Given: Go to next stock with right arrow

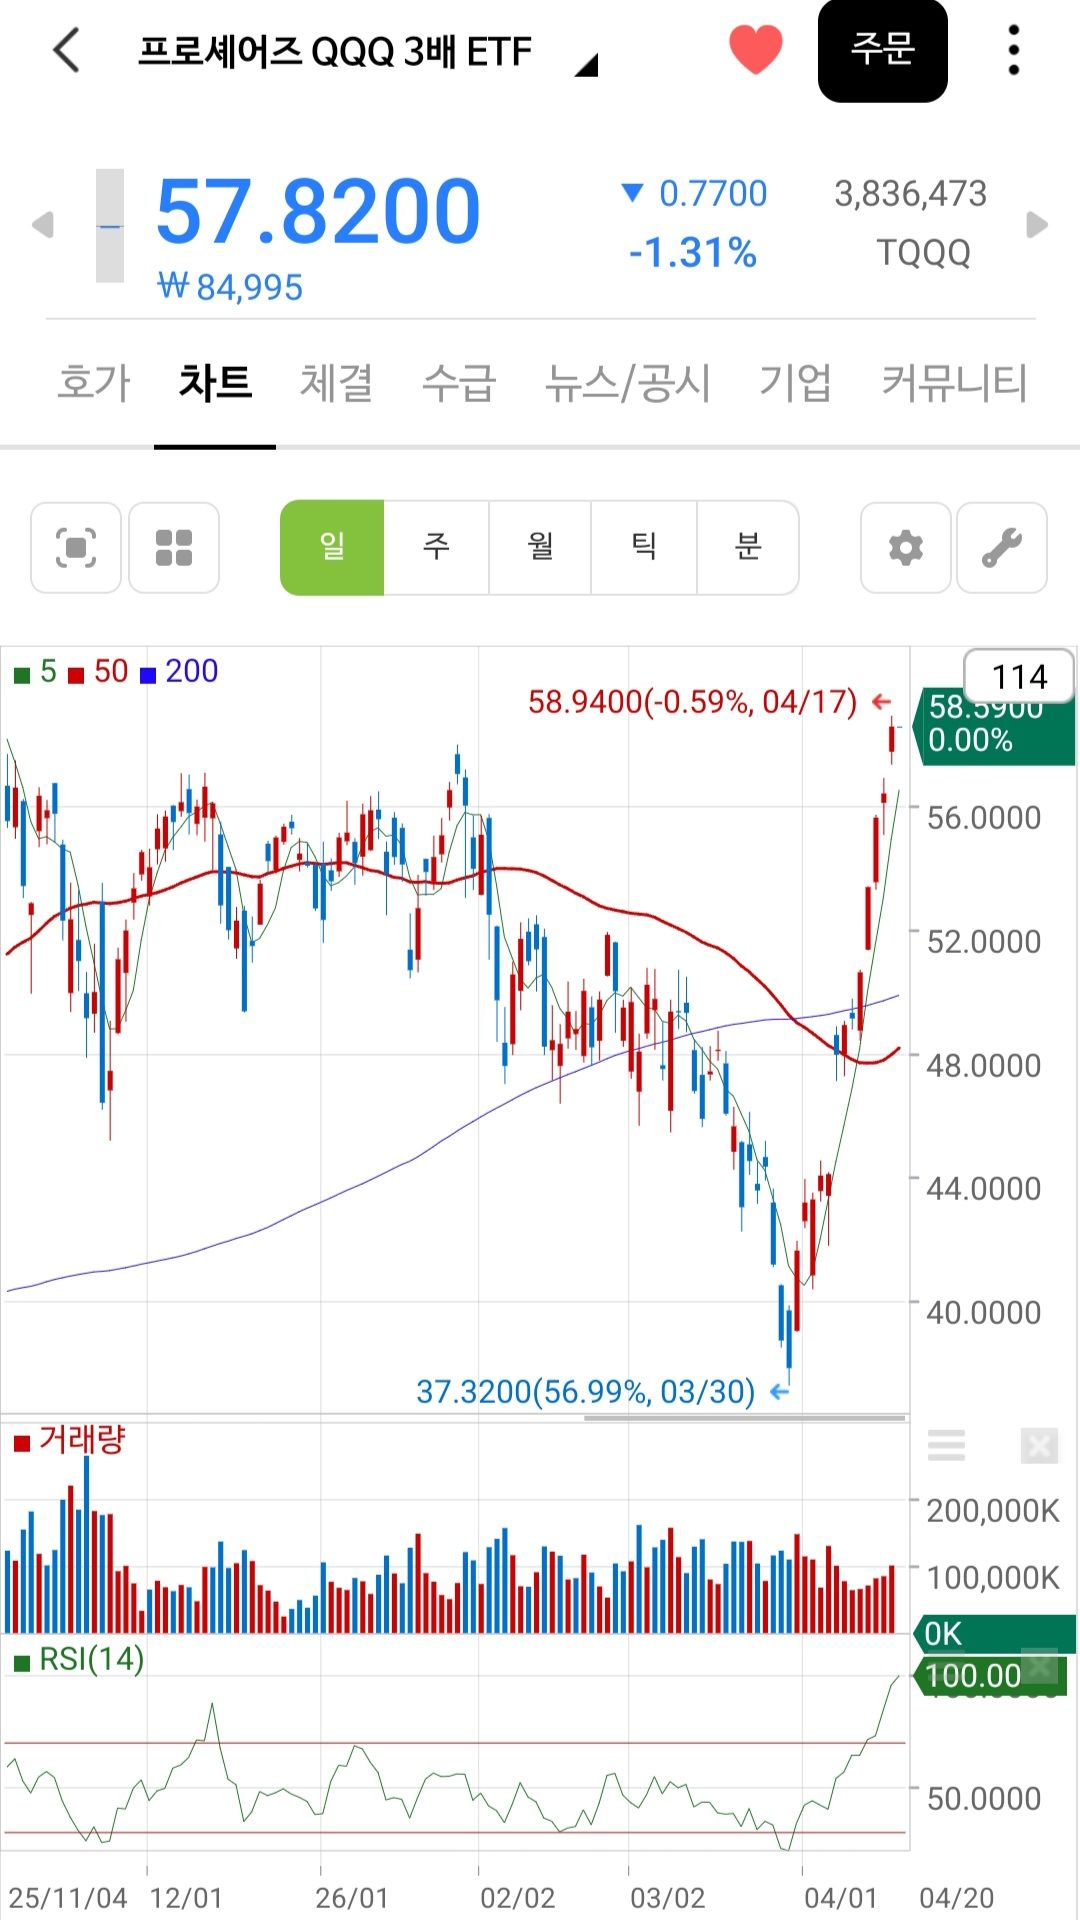Looking at the screenshot, I should (x=1038, y=225).
